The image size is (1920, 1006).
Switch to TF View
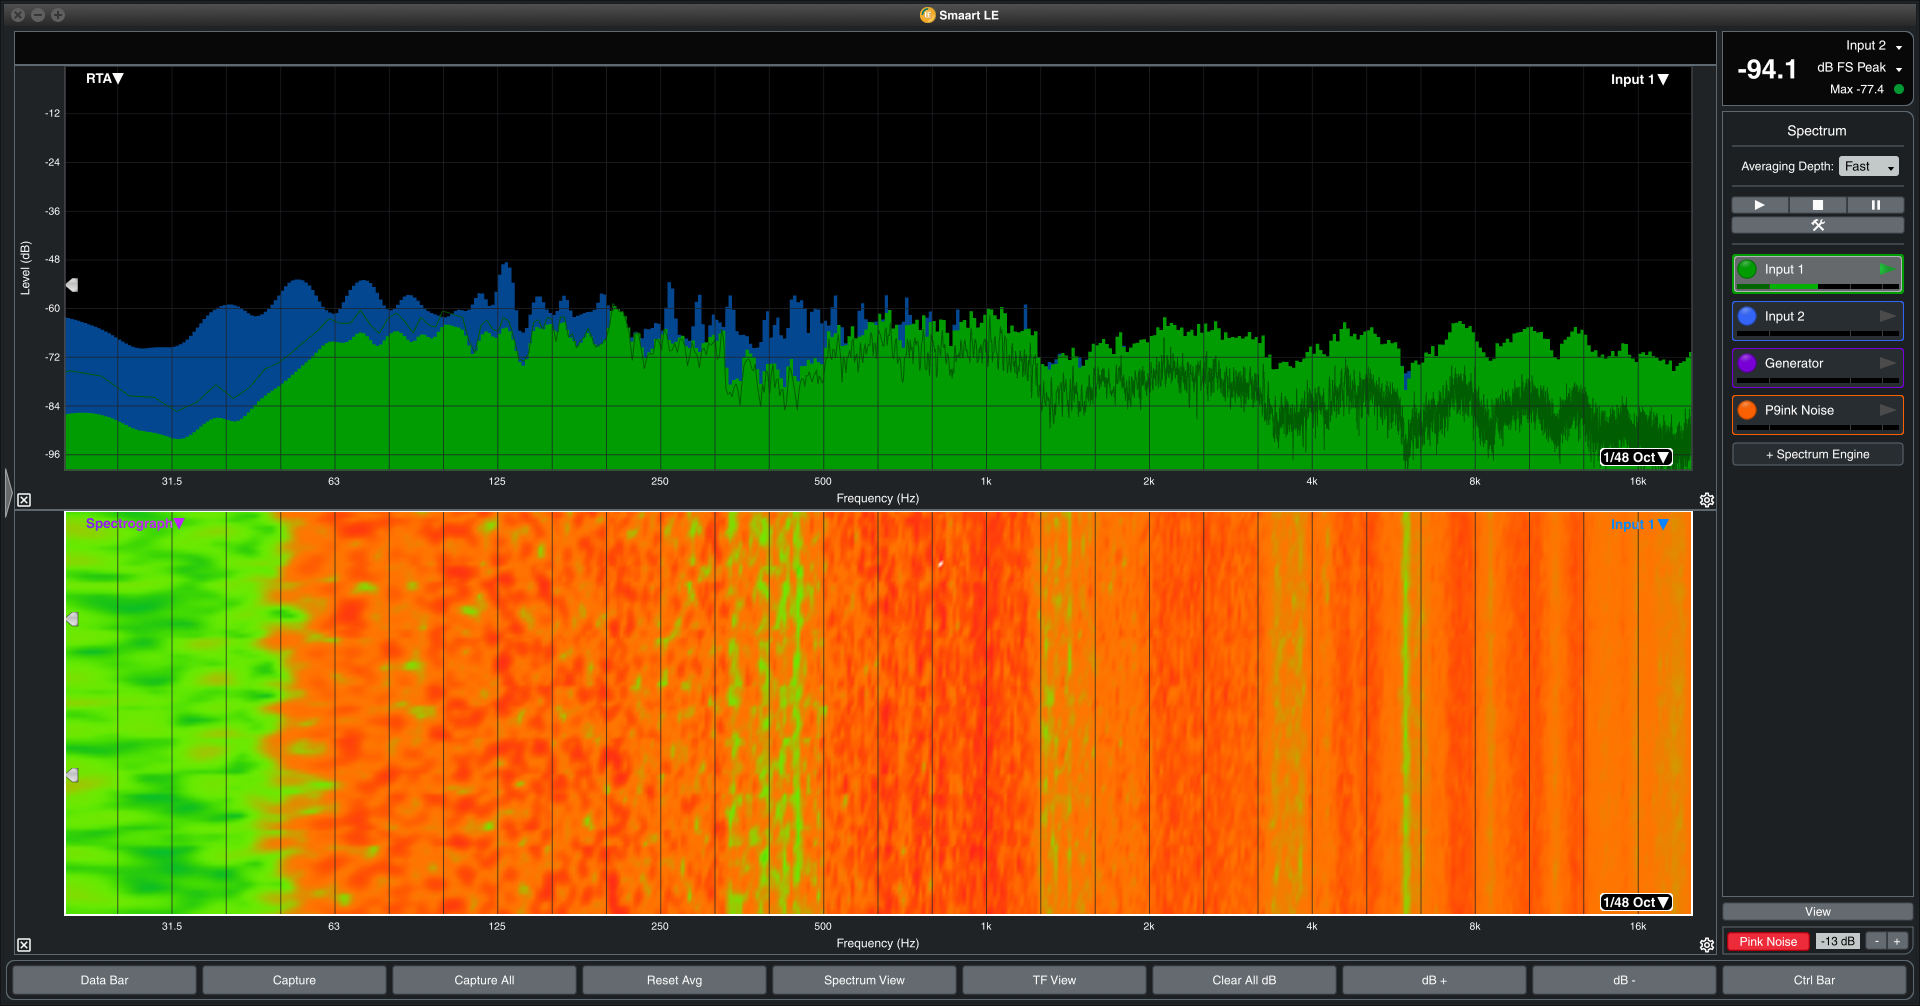click(1054, 980)
